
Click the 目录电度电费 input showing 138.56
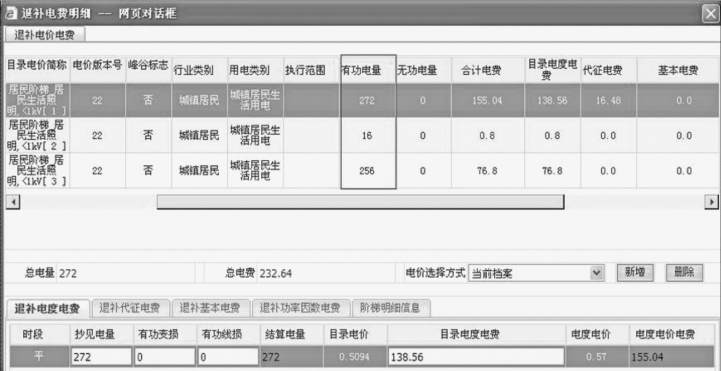[x=476, y=357]
